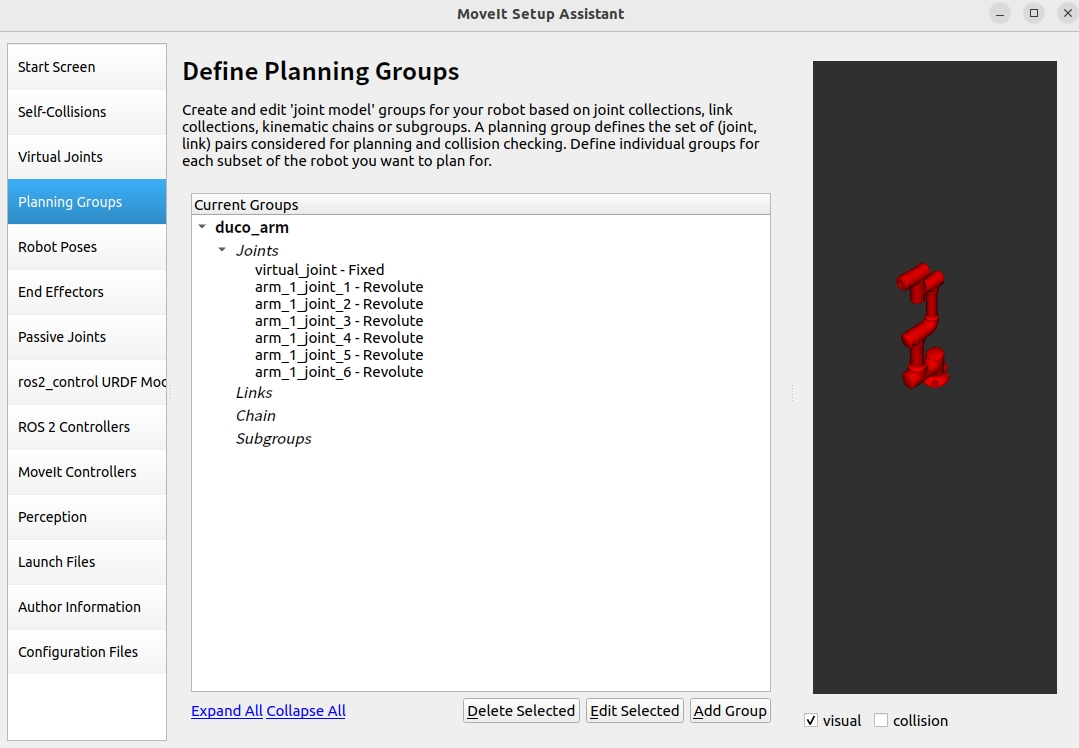Click Edit Selected button
The height and width of the screenshot is (748, 1079).
634,711
